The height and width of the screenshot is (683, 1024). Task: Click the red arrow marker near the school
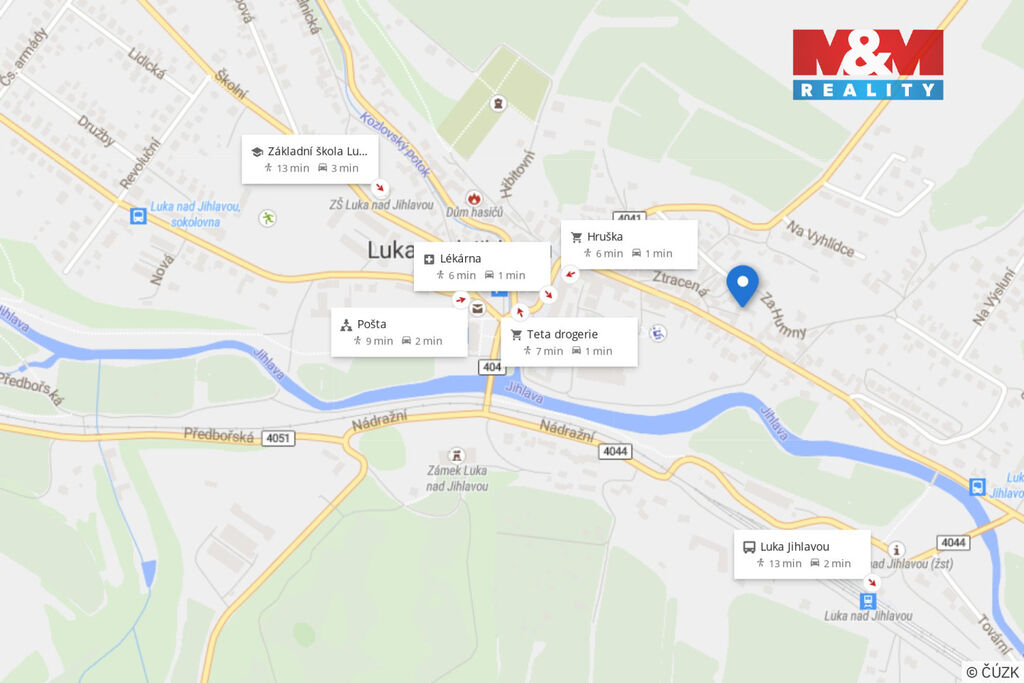point(379,188)
